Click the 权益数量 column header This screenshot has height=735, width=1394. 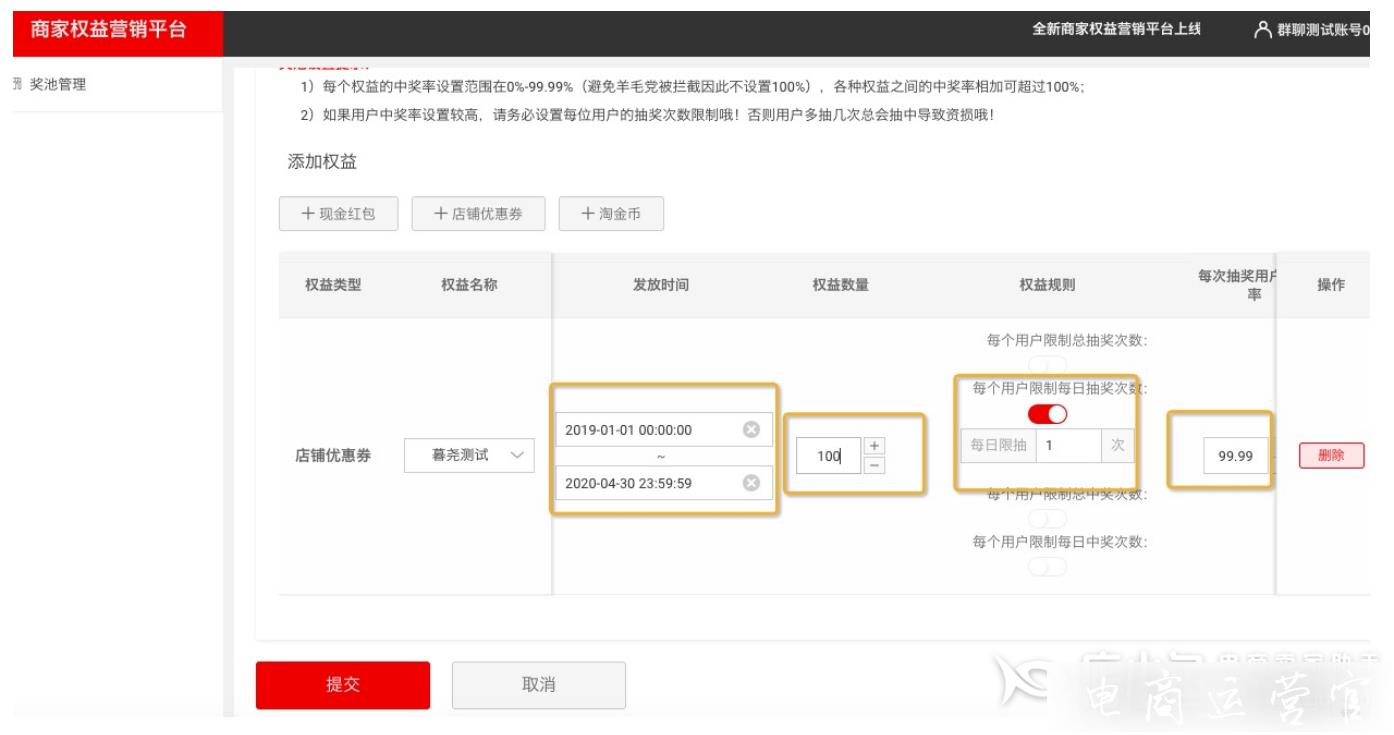[841, 285]
